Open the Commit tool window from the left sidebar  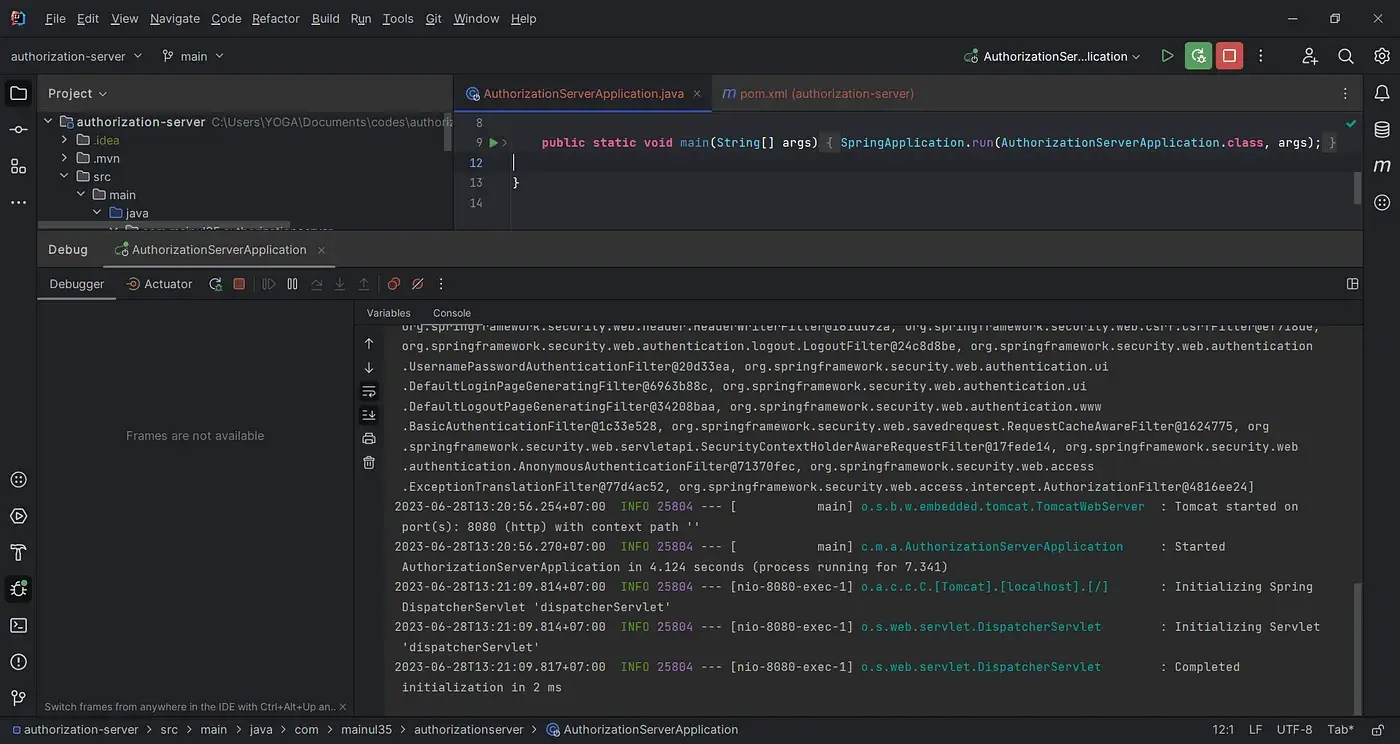pos(18,130)
